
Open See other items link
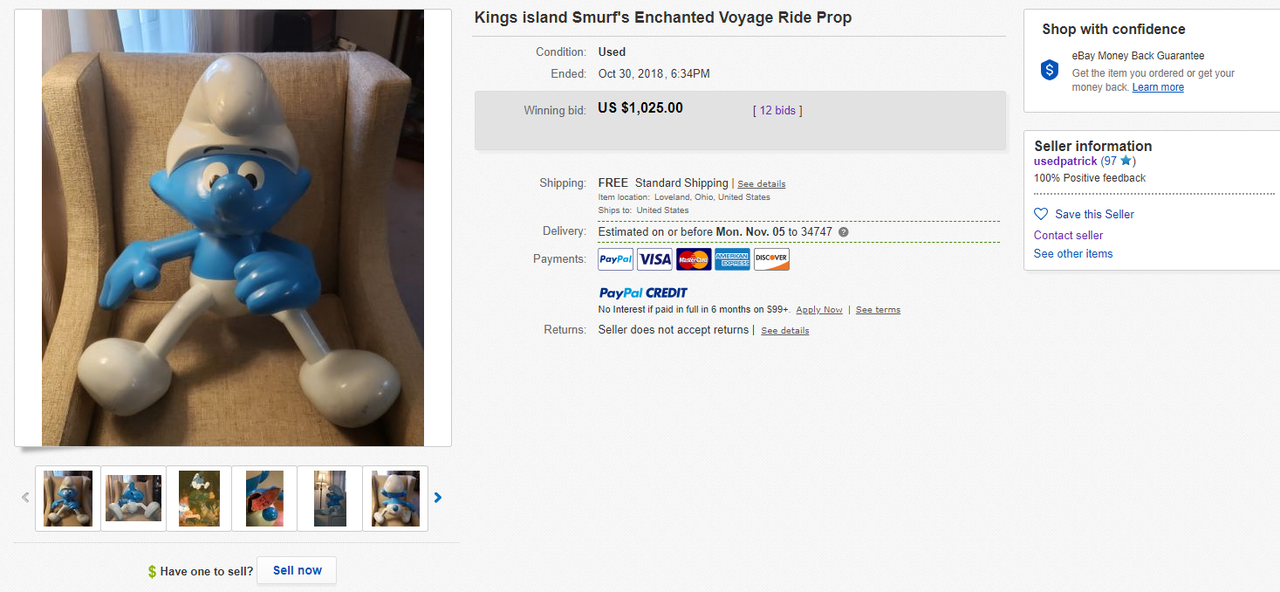coord(1073,254)
